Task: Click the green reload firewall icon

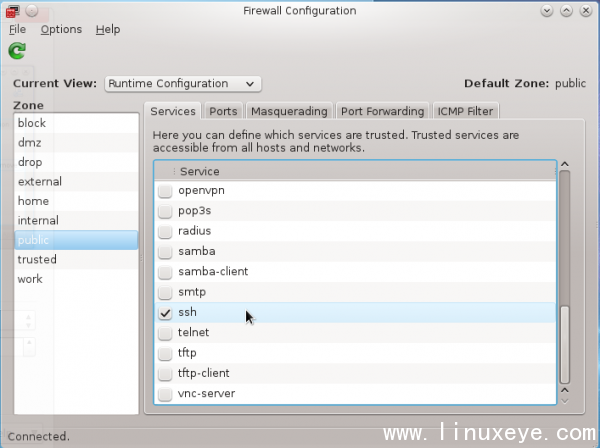Action: coord(17,51)
